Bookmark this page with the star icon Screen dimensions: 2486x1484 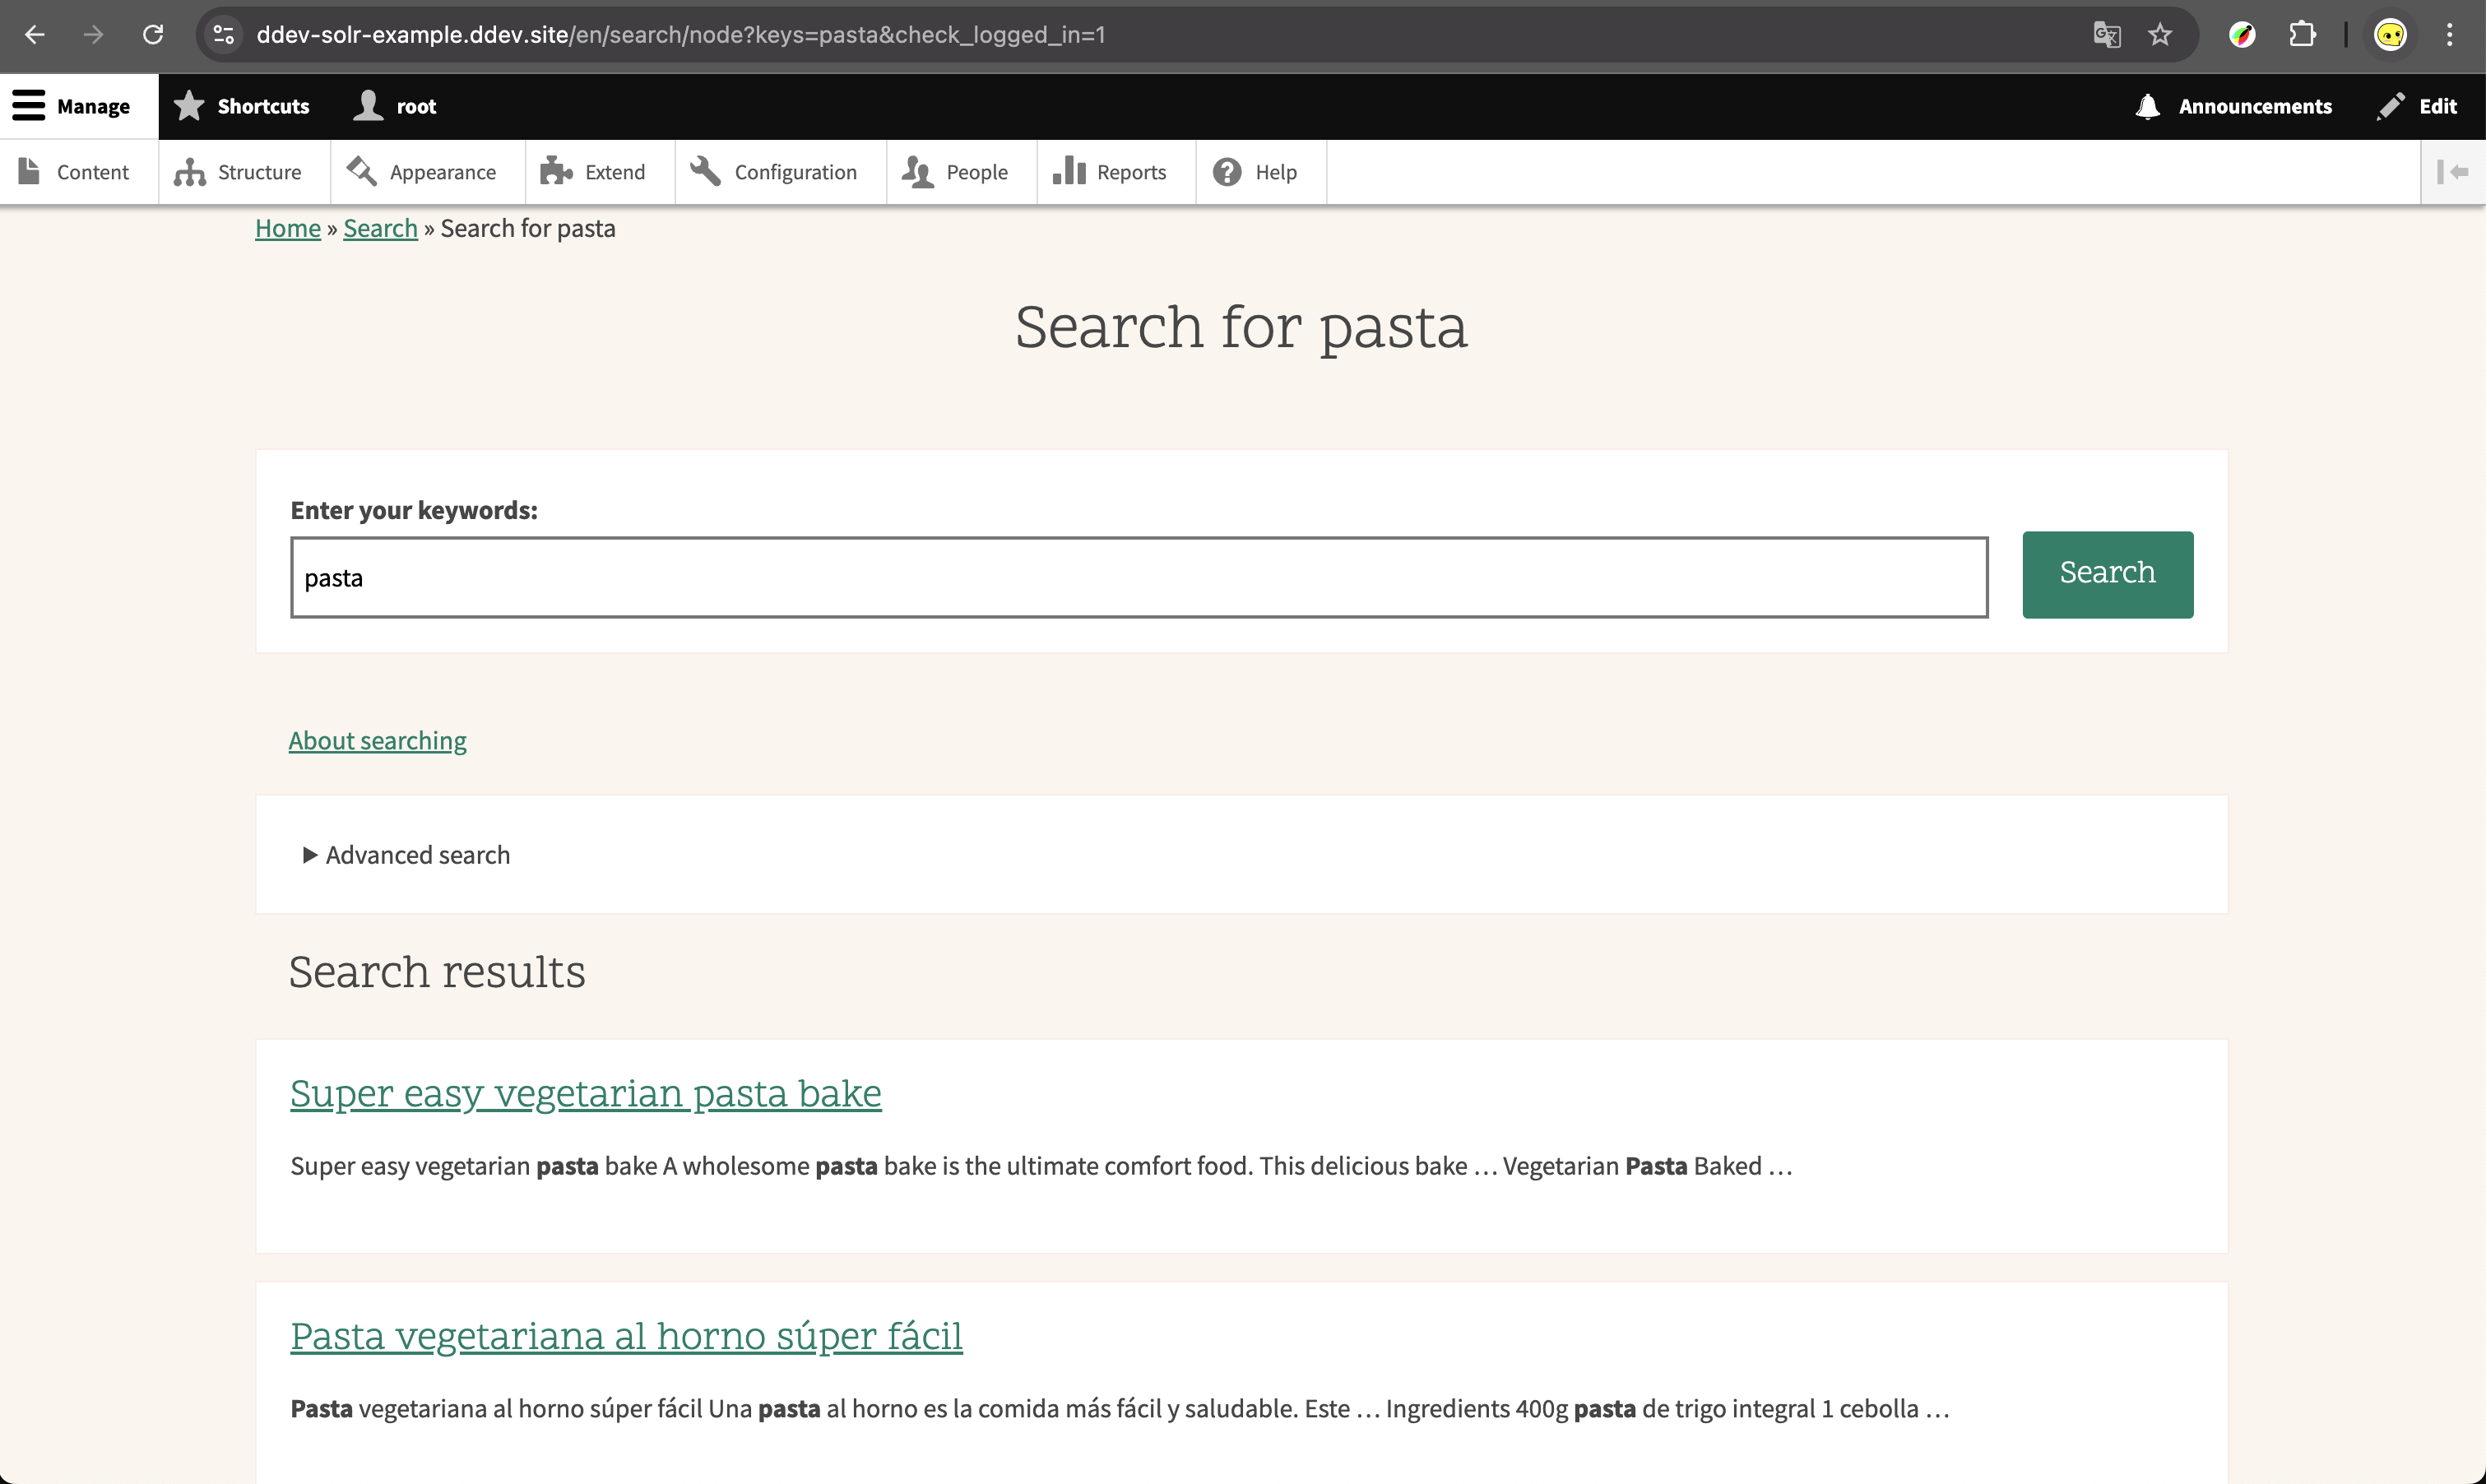coord(2160,35)
